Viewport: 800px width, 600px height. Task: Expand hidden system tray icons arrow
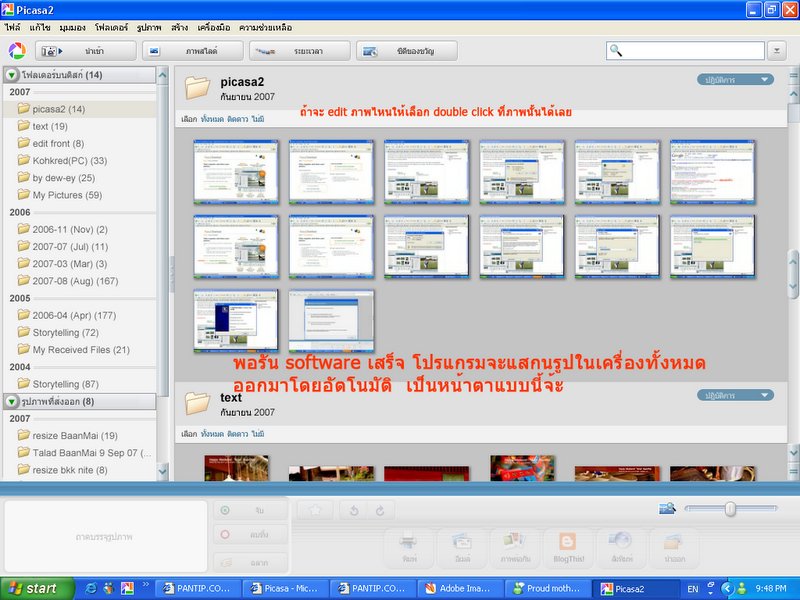(x=727, y=588)
